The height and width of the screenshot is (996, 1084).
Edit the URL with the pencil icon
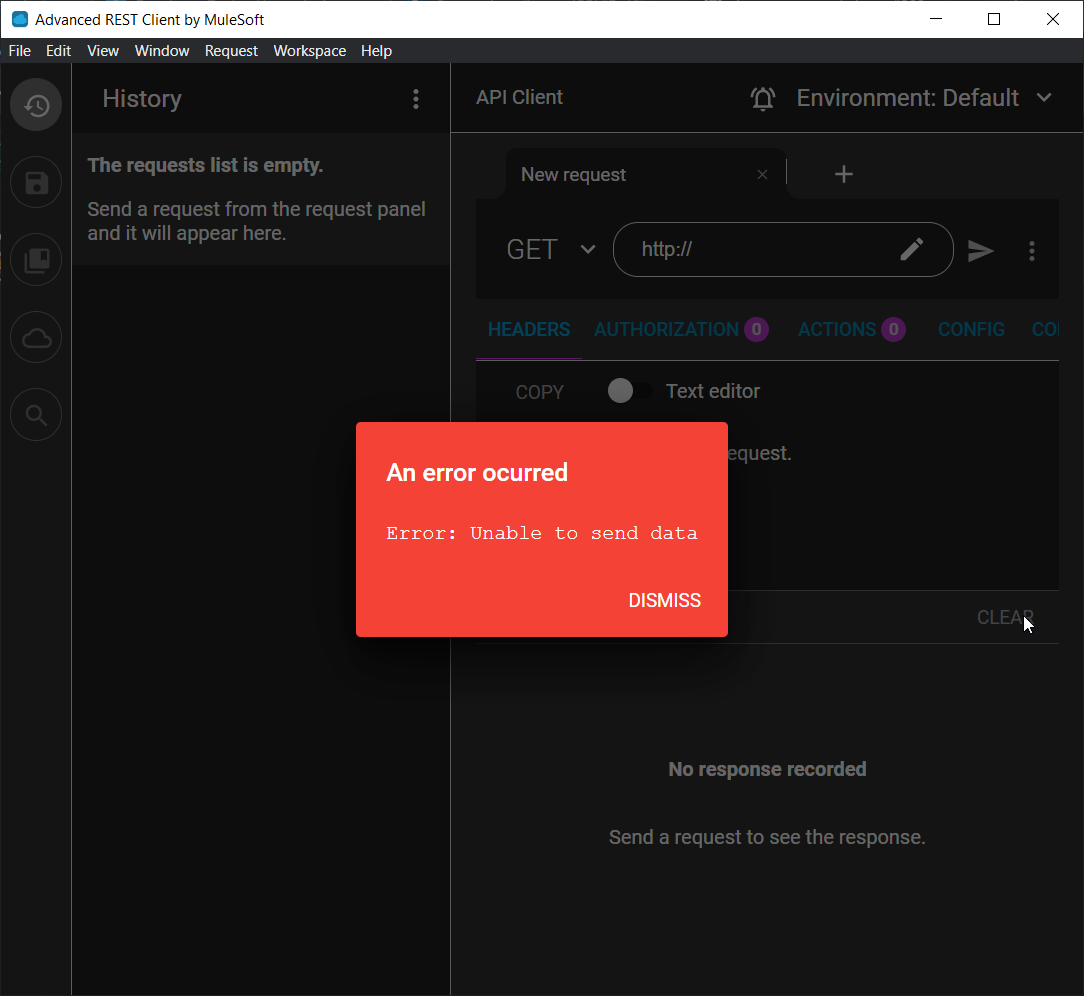point(912,249)
